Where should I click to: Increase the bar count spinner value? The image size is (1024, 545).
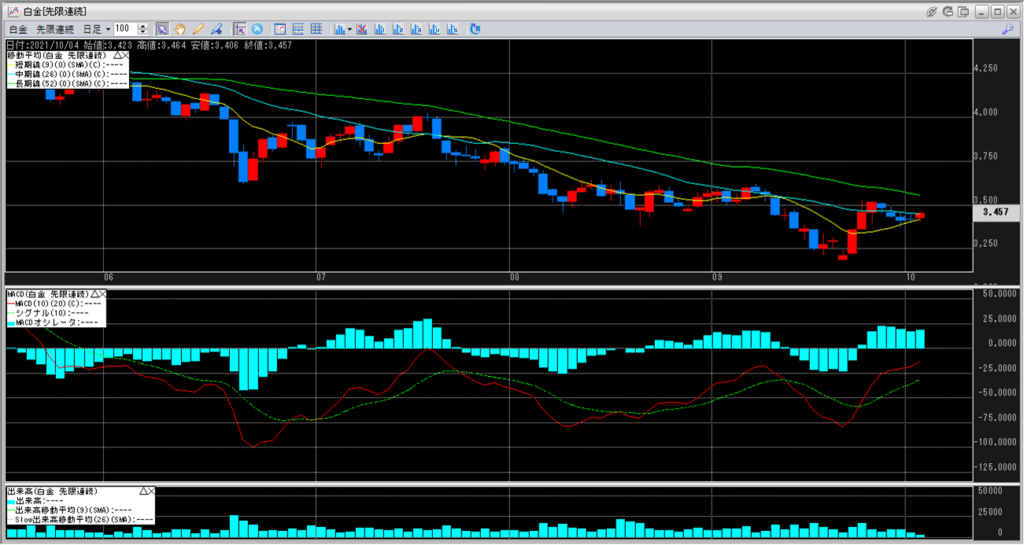(144, 26)
